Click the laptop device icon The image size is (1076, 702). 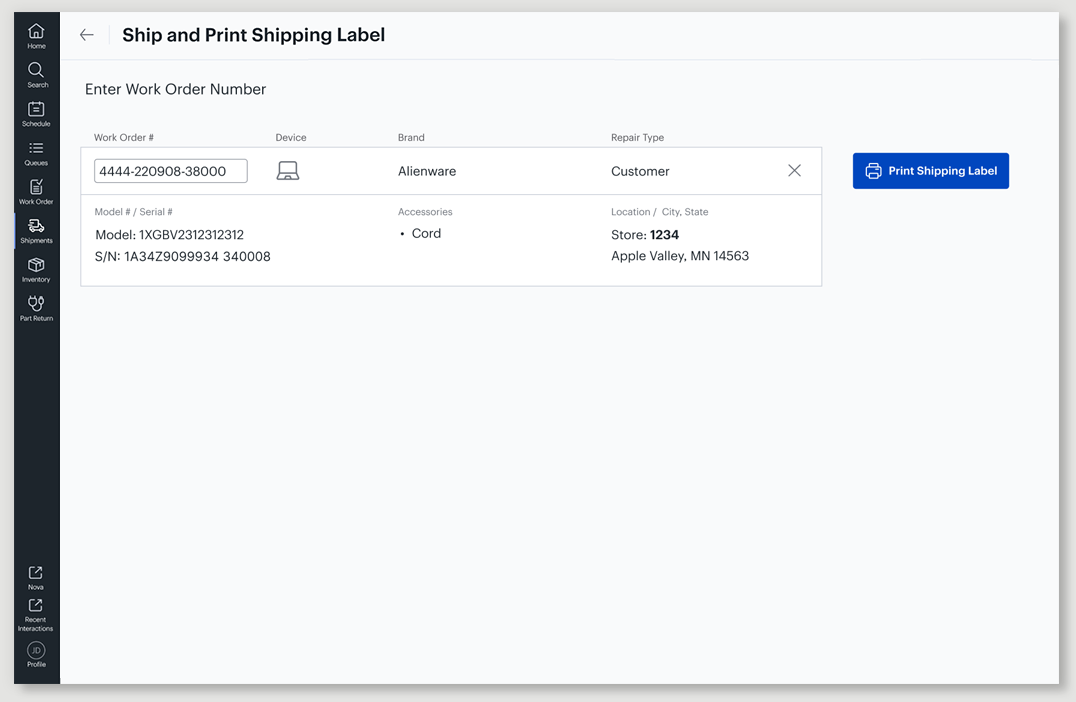click(x=288, y=171)
